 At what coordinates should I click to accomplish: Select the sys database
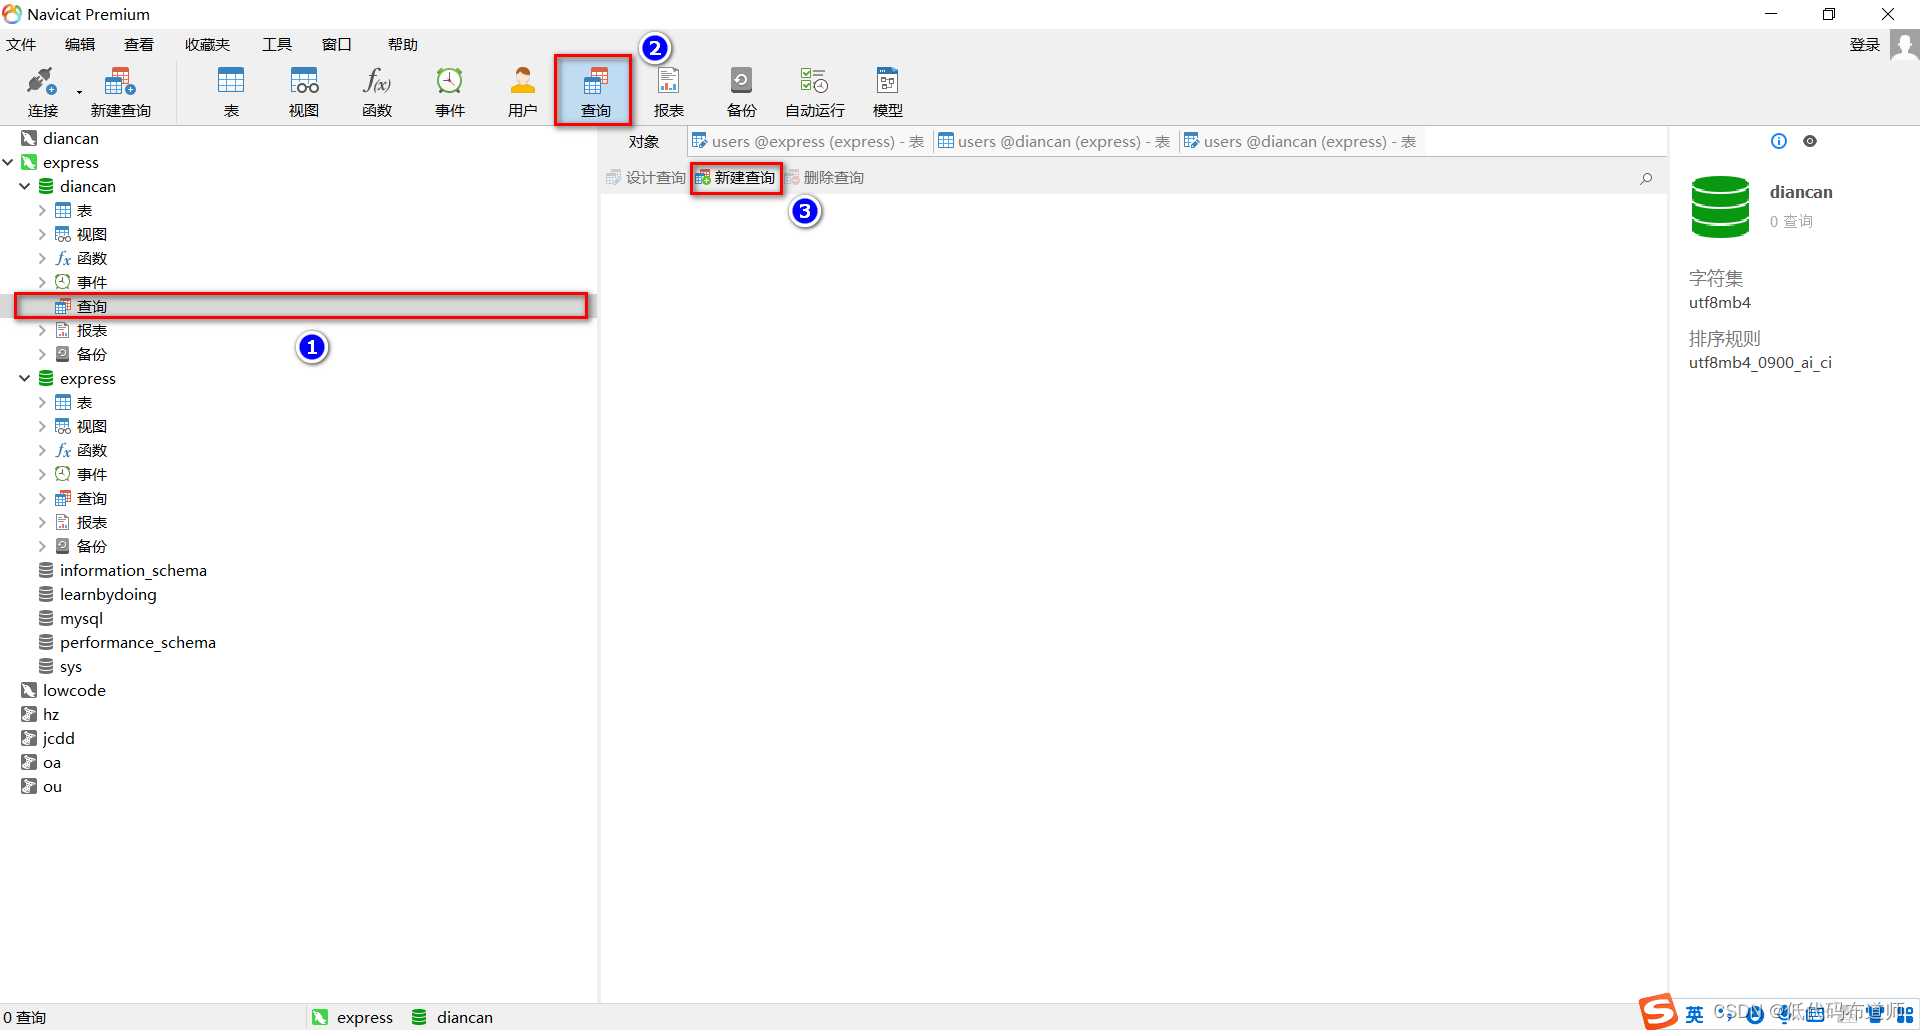70,666
